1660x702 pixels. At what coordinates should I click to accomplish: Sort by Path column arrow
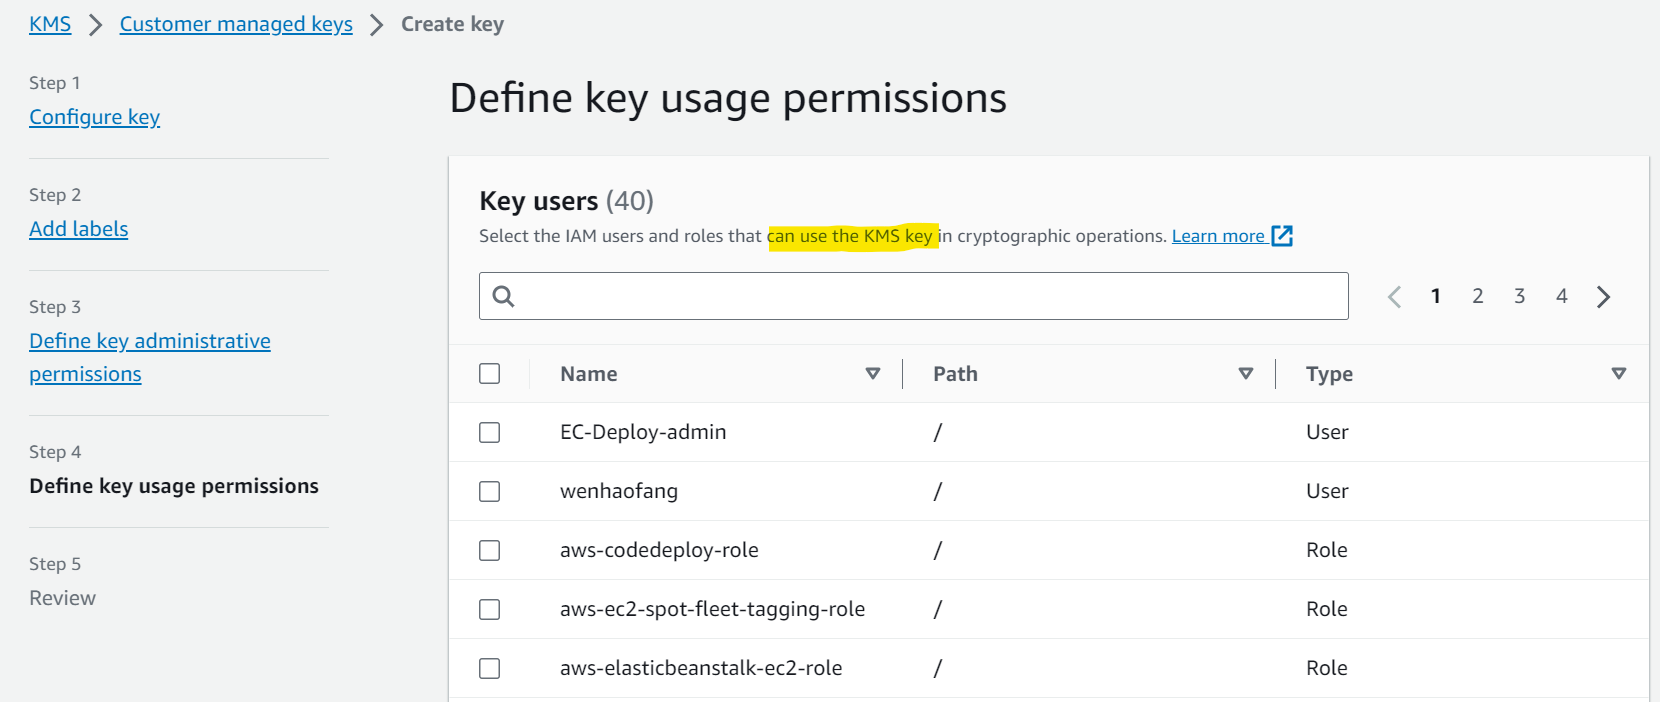(x=1246, y=373)
